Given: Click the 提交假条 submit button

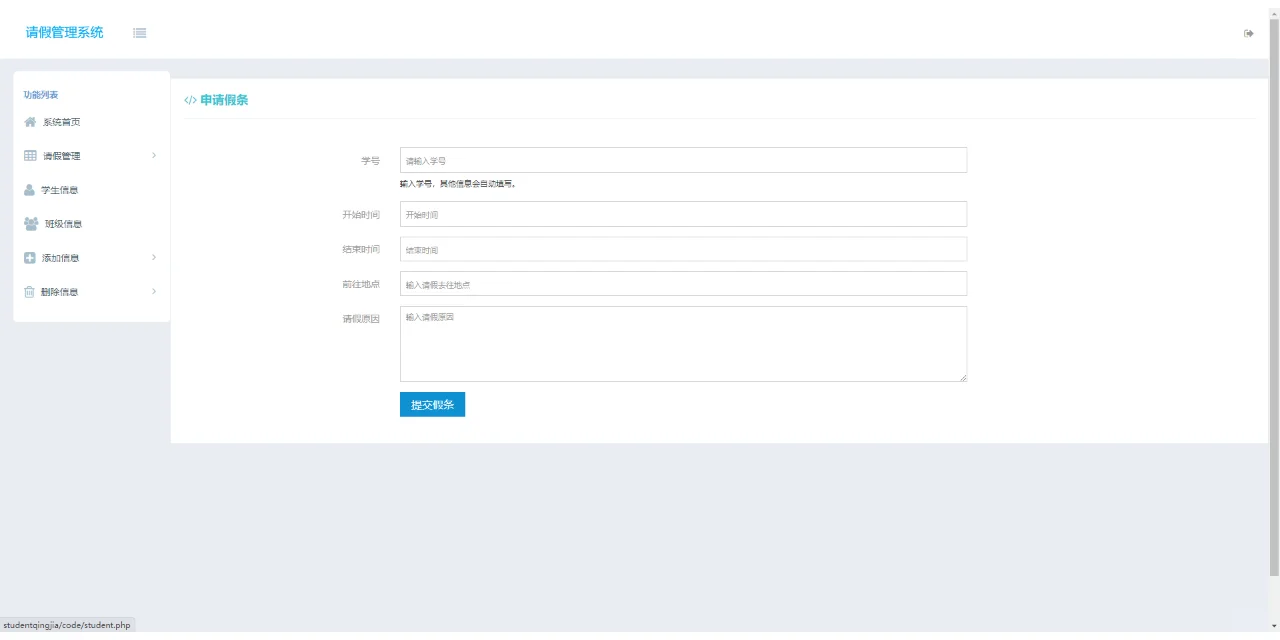Looking at the screenshot, I should [x=432, y=404].
